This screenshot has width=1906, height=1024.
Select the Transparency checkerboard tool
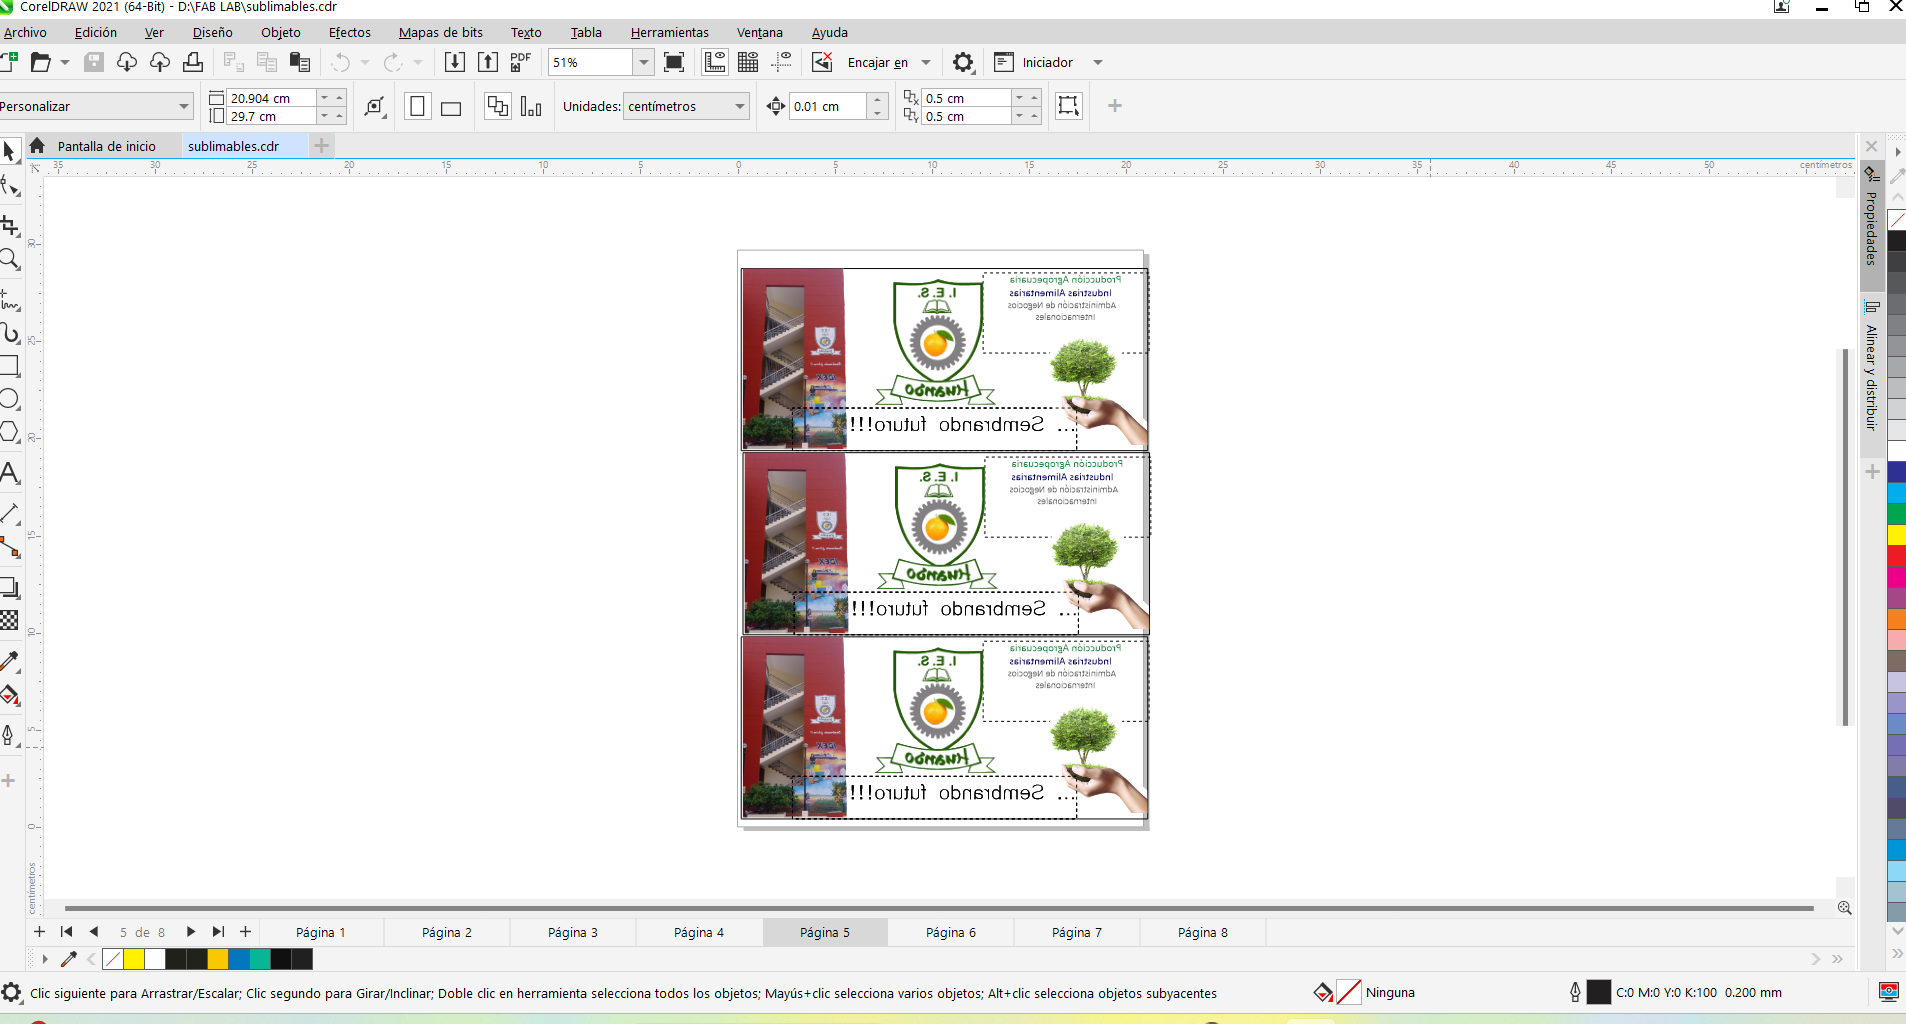pyautogui.click(x=10, y=621)
